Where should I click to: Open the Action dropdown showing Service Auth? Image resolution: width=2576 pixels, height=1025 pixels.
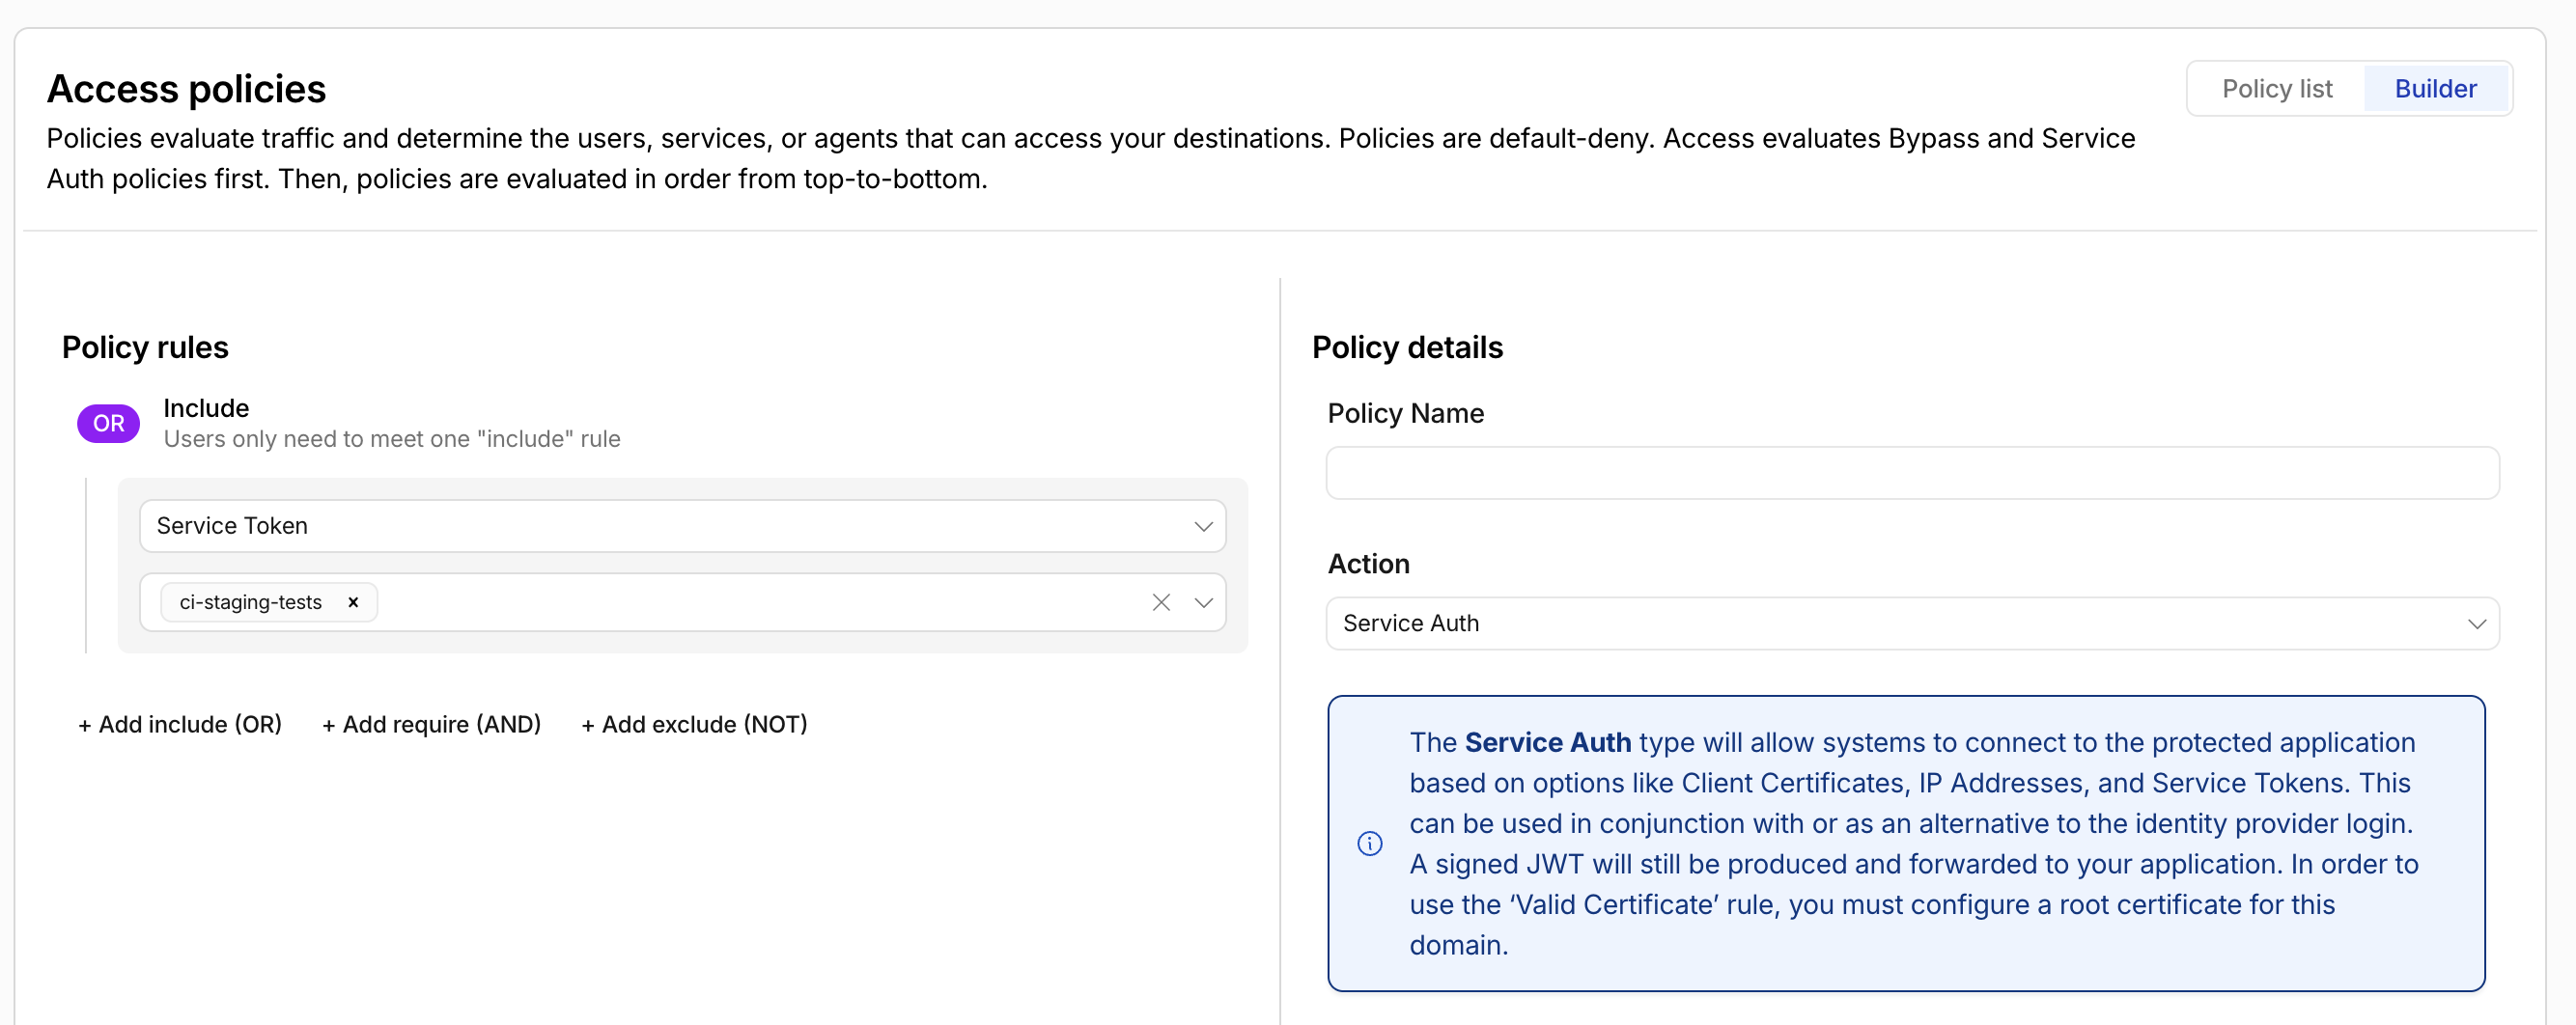(x=1911, y=623)
